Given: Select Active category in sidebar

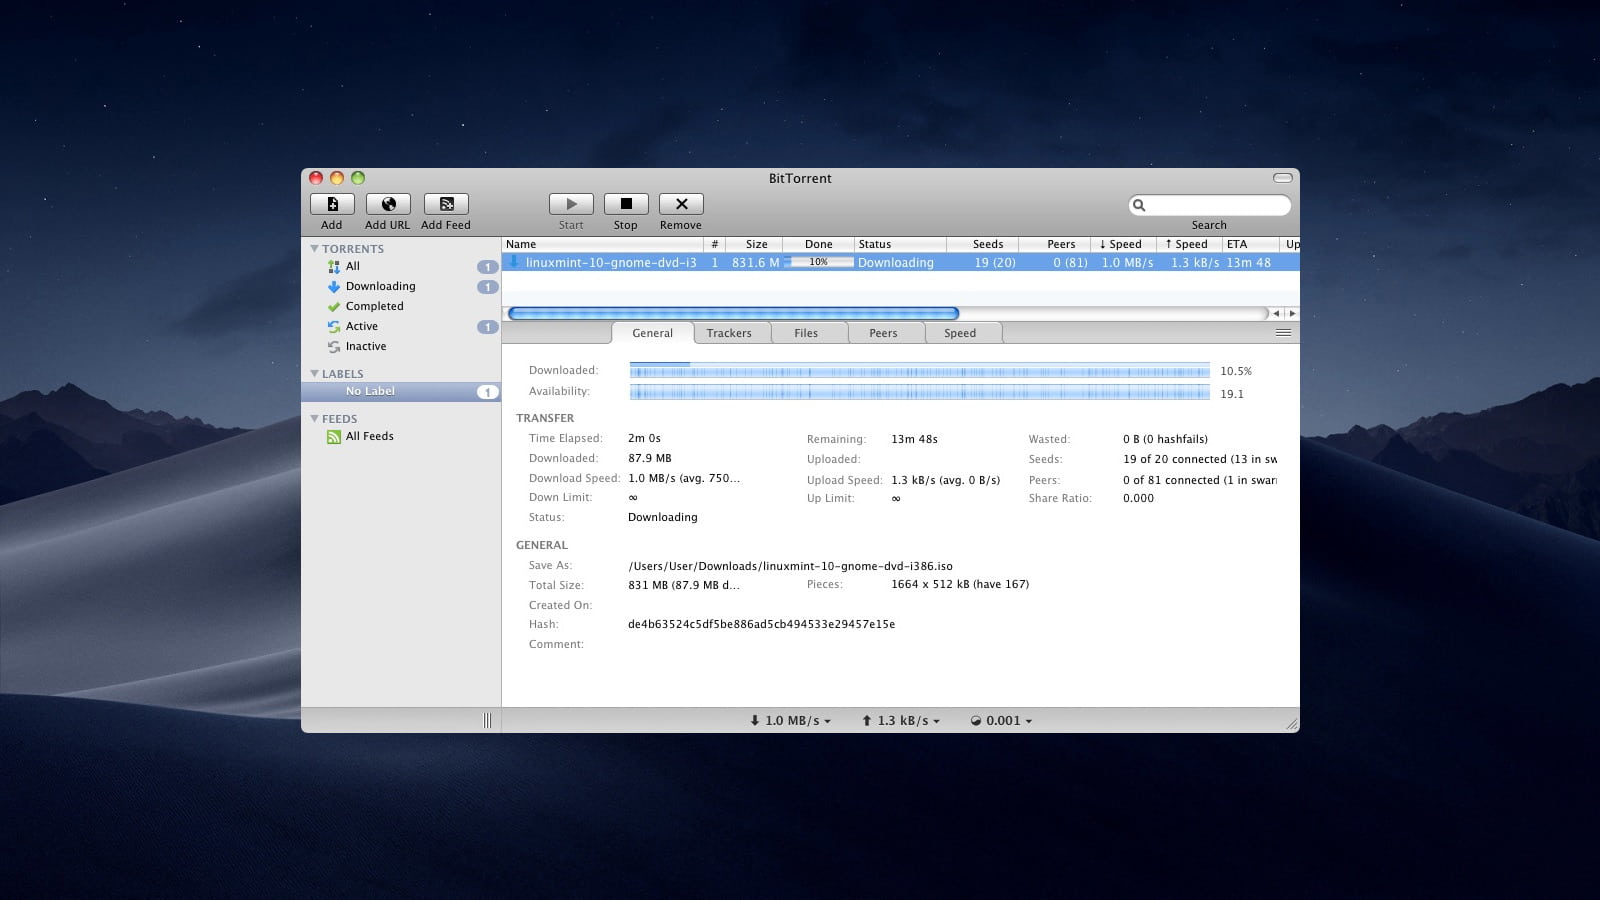Looking at the screenshot, I should click(x=361, y=326).
